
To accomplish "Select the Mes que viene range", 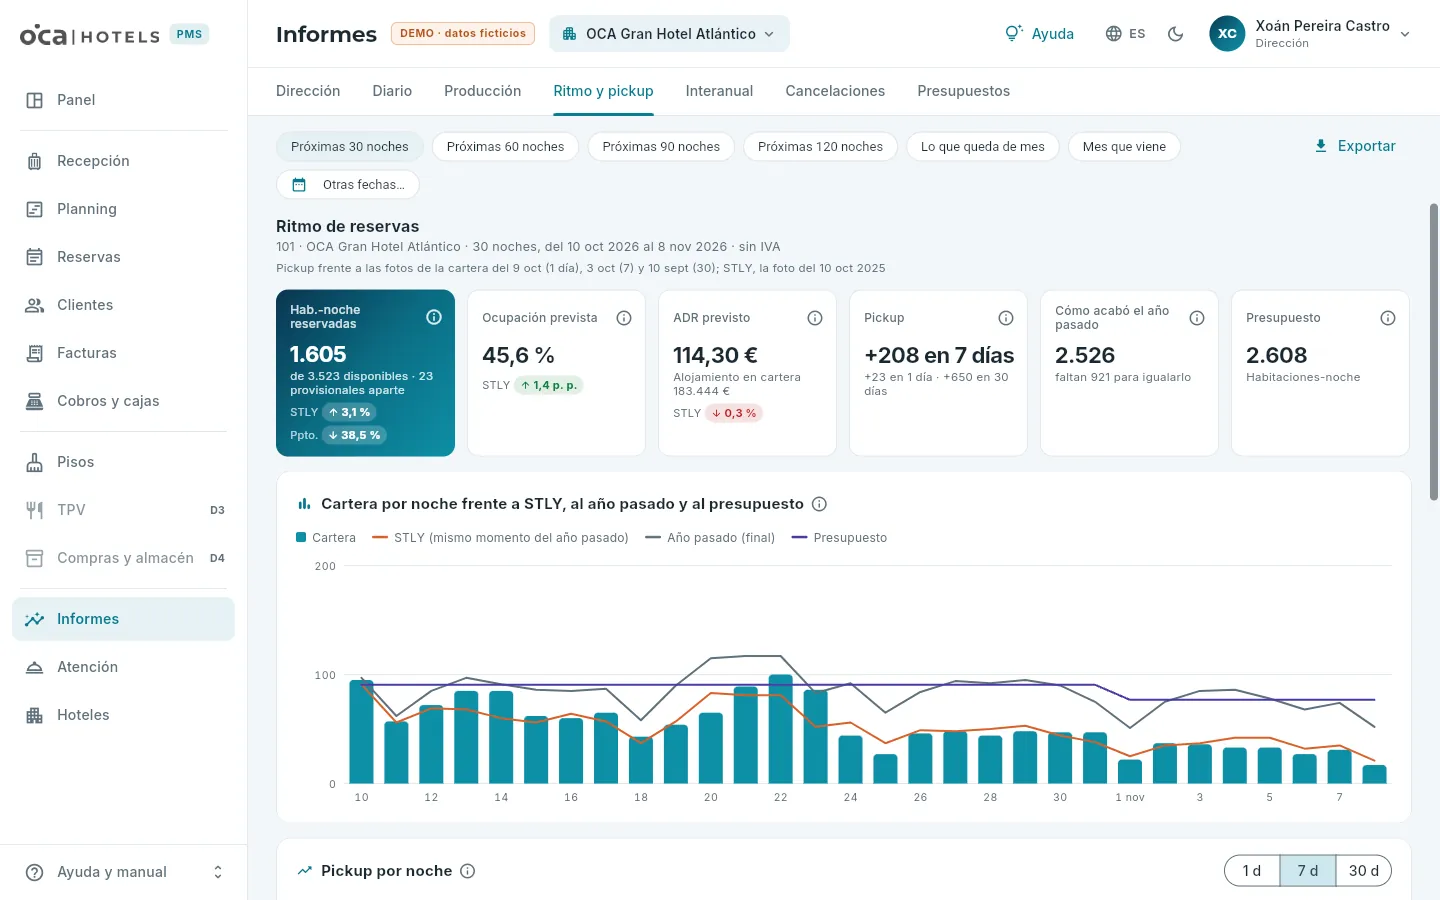I will (1124, 147).
